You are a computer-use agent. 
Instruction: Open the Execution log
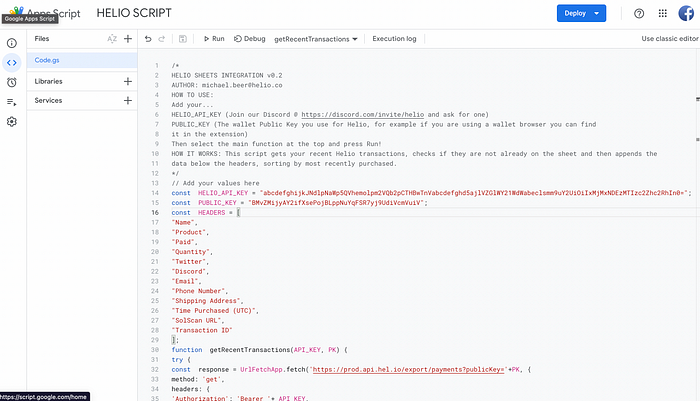coord(394,39)
